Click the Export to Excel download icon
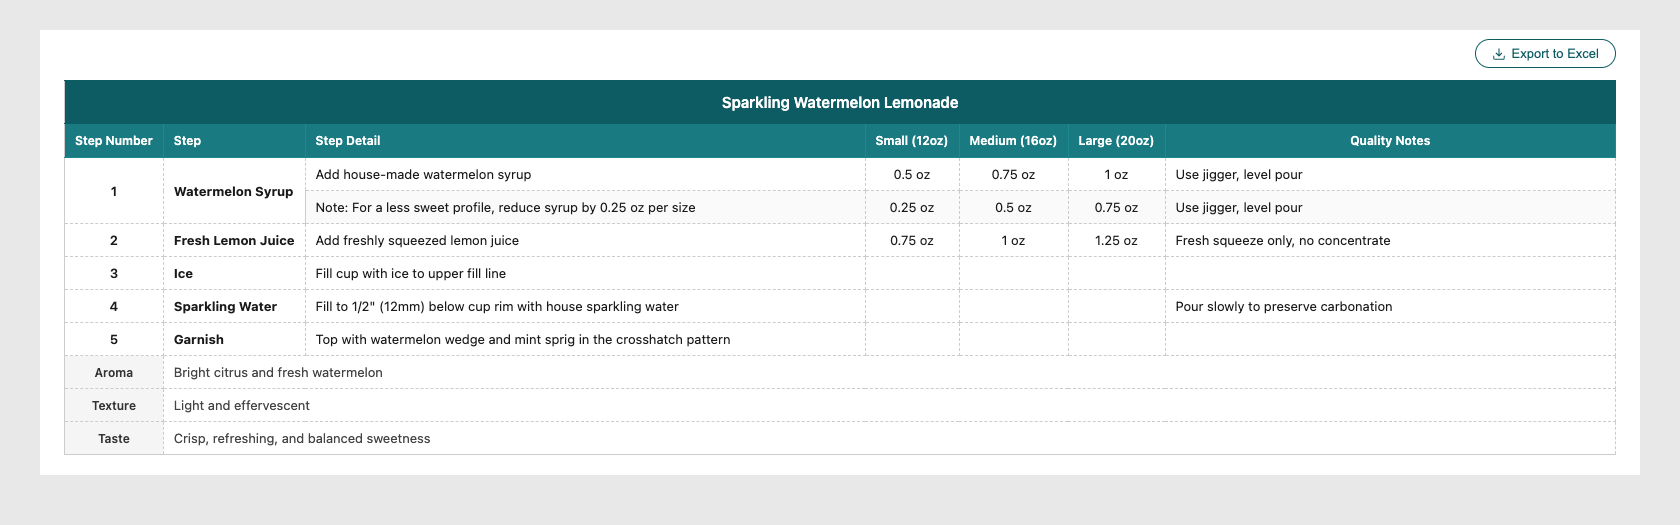 pos(1499,54)
